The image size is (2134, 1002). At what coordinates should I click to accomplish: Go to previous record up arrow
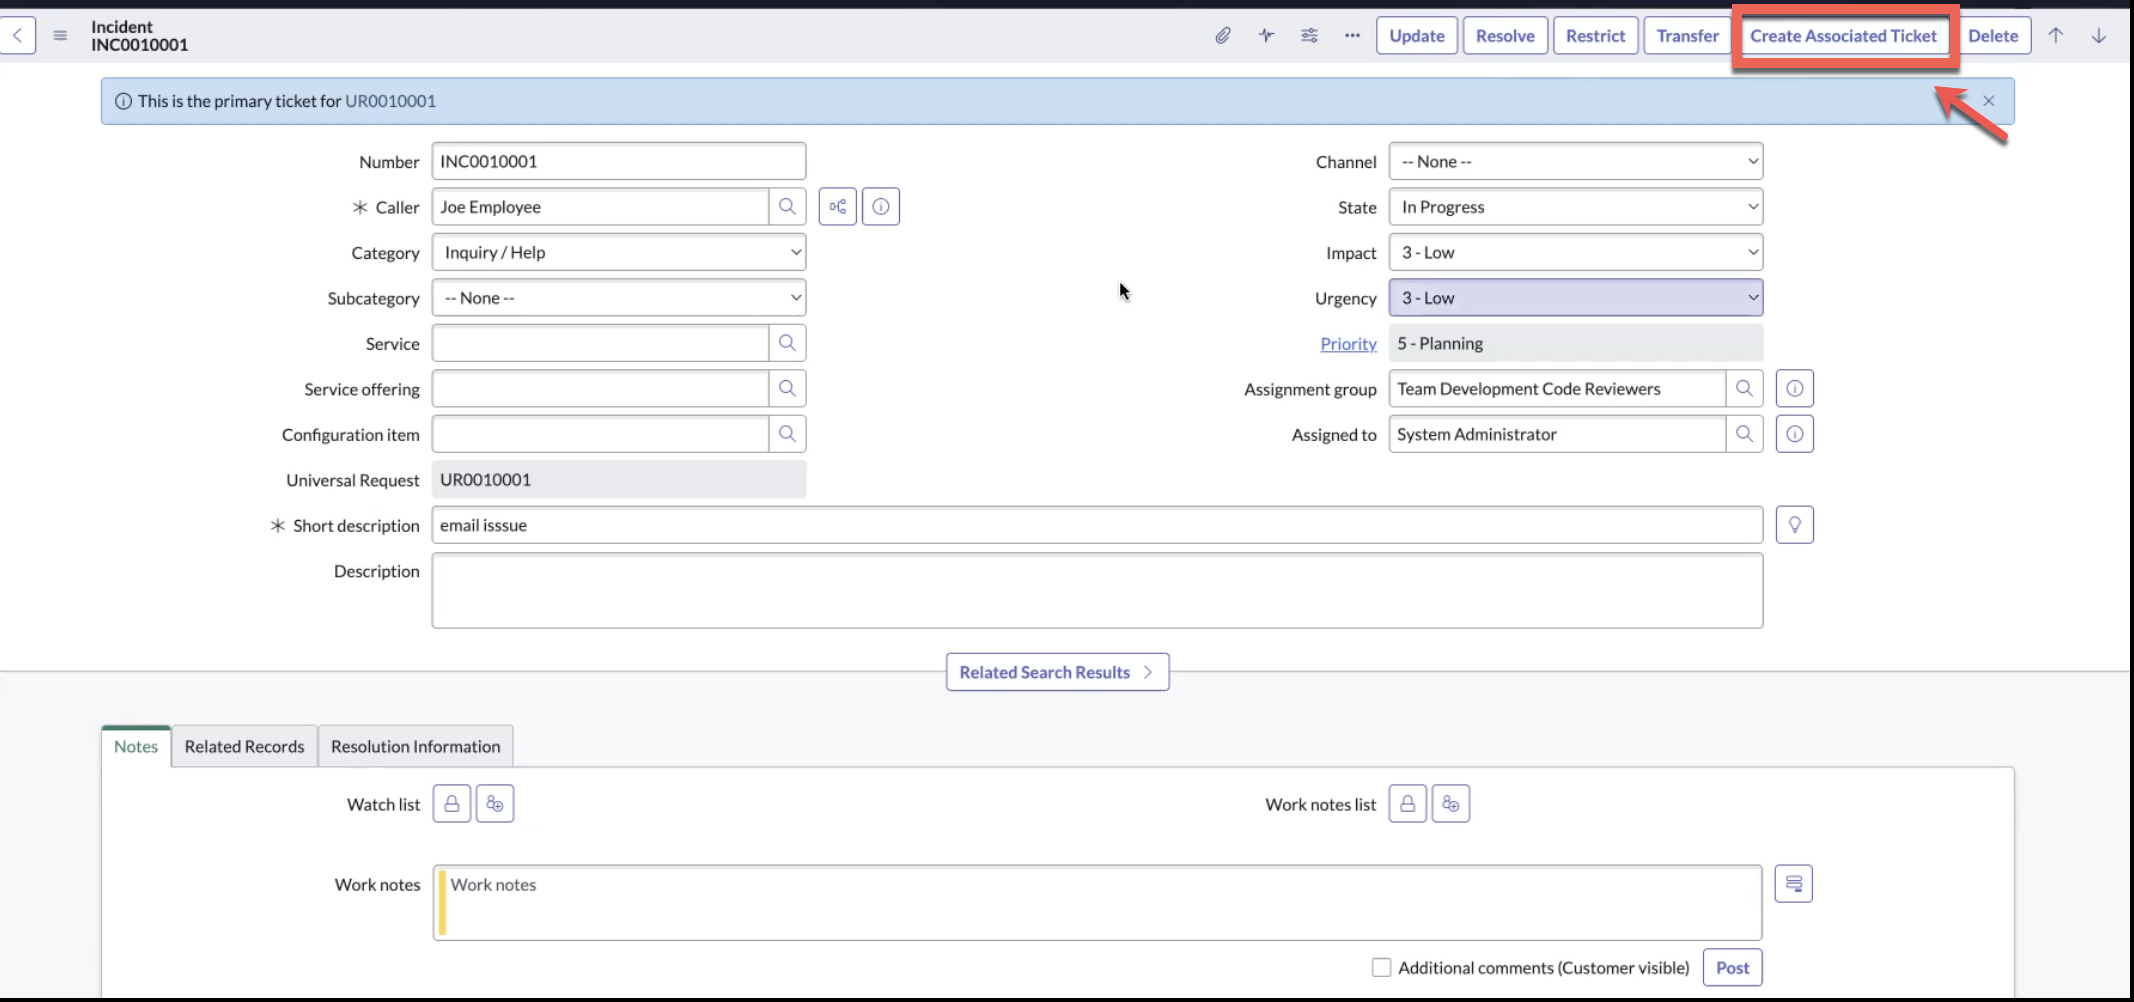click(2056, 35)
